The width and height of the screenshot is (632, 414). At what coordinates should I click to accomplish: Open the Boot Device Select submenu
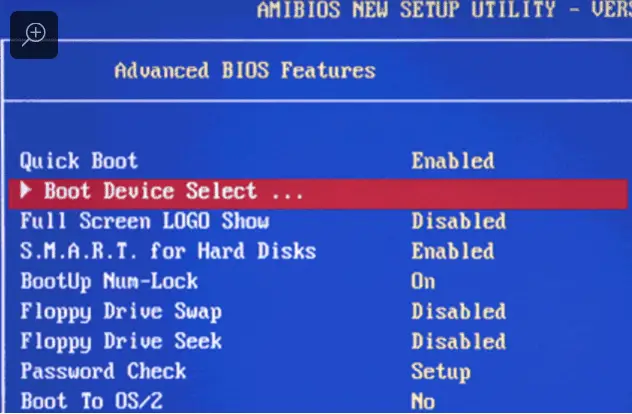pos(318,194)
